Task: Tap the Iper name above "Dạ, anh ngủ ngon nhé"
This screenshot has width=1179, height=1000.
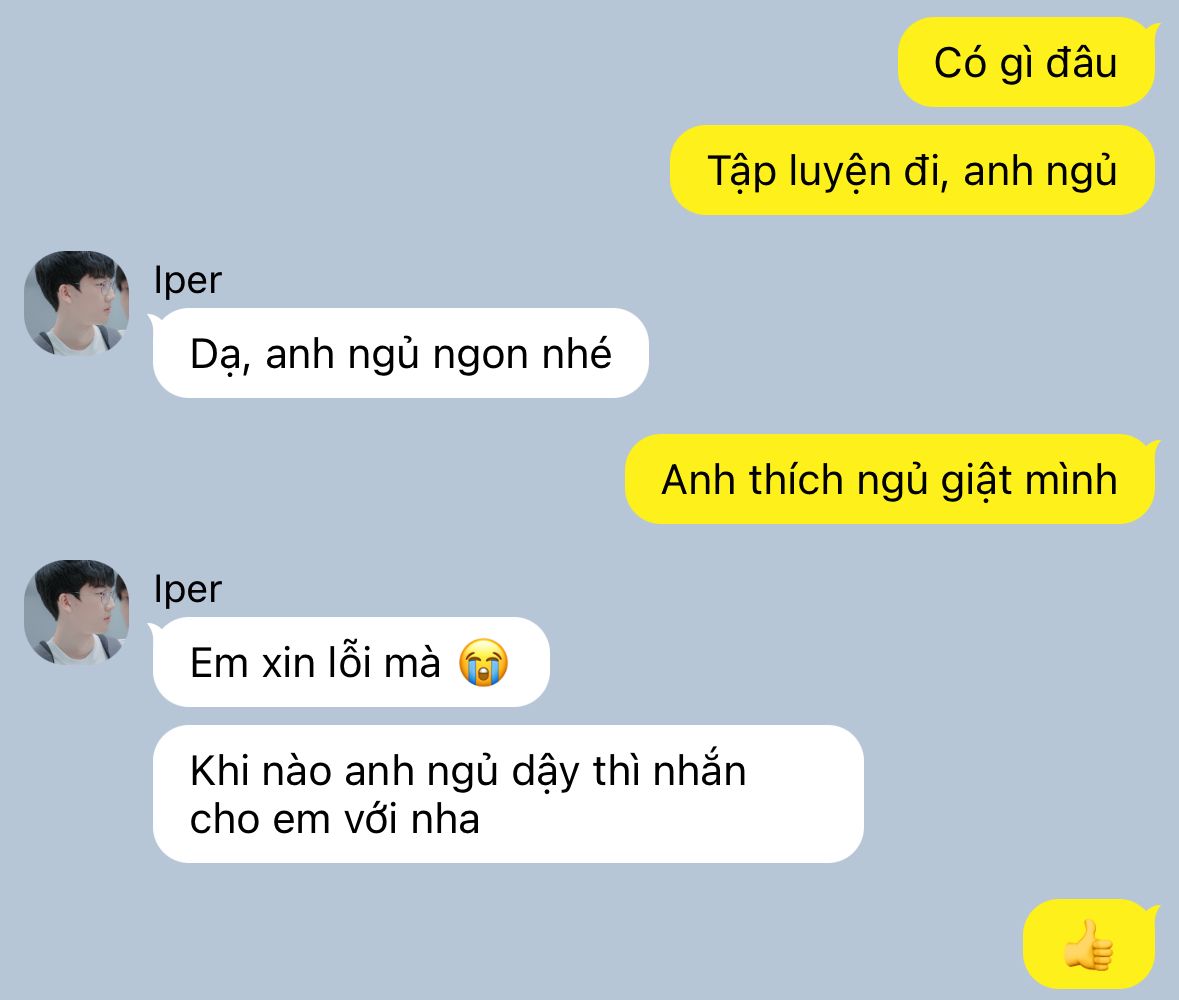Action: pos(187,280)
